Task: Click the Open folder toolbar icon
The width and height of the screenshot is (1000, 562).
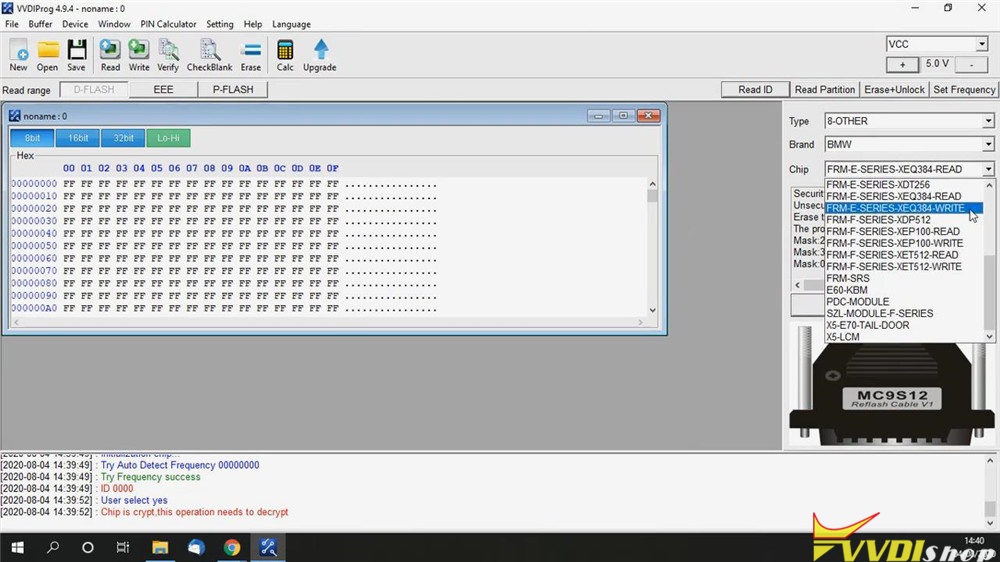Action: pyautogui.click(x=47, y=55)
